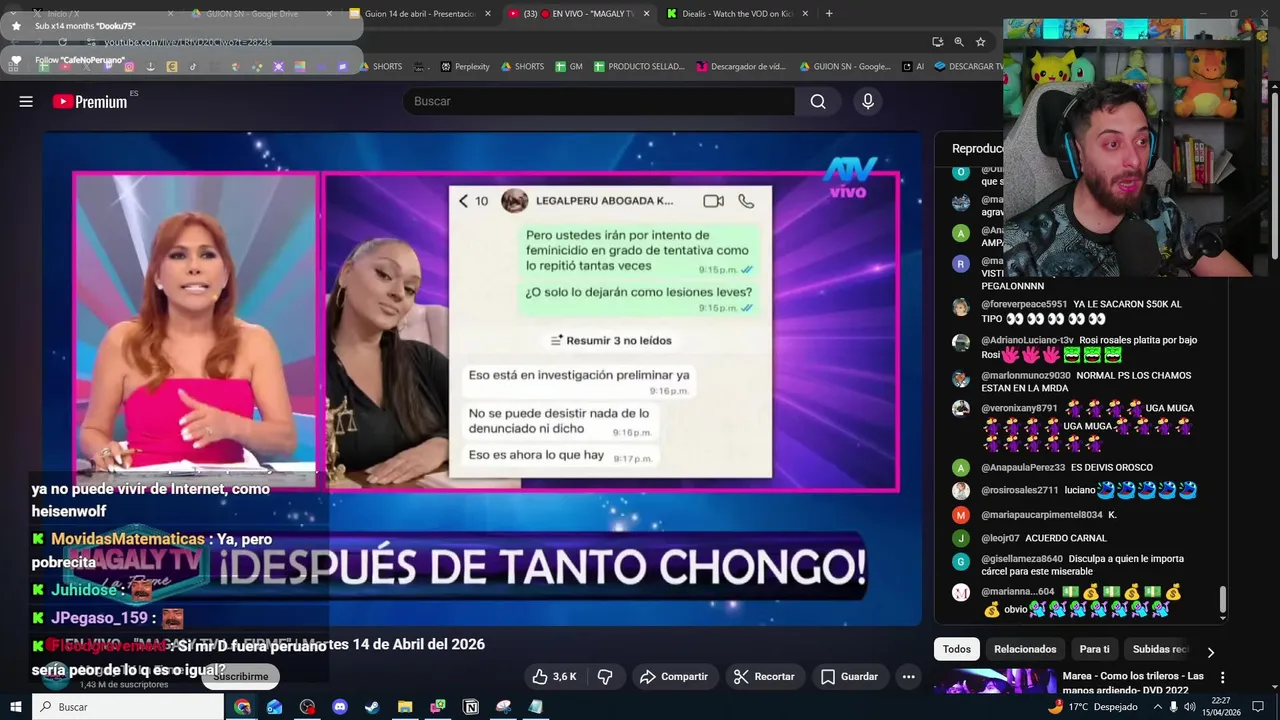Open the clock showing 22:27

[x=1221, y=707]
